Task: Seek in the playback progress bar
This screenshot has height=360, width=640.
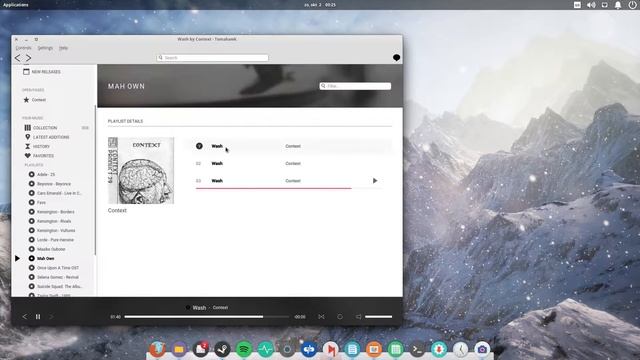Action: 207,317
